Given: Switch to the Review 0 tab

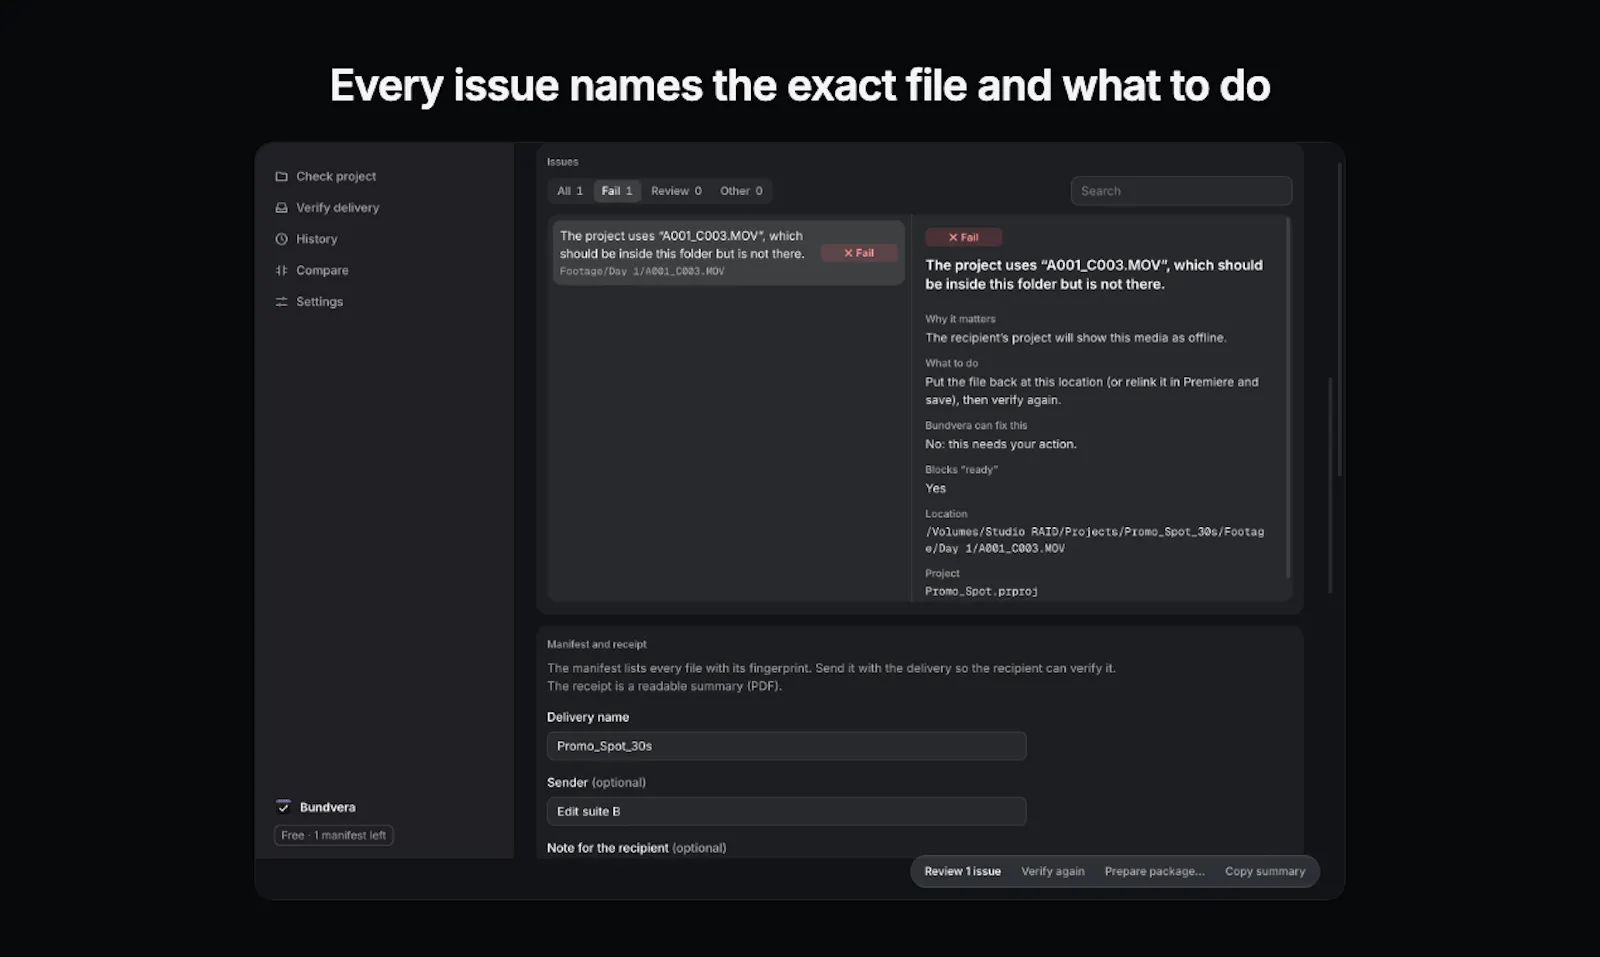Looking at the screenshot, I should (x=676, y=191).
